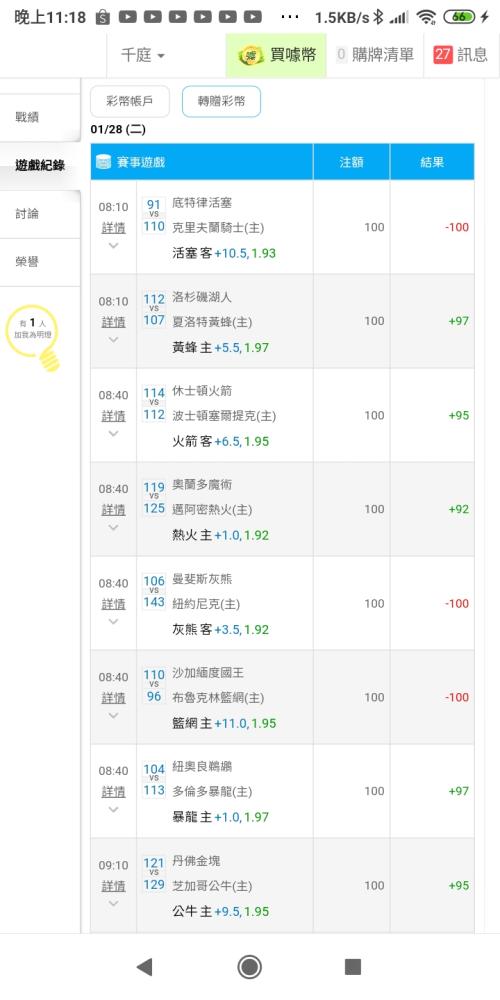Tap the Android home circle icon
The image size is (500, 1000).
tap(249, 967)
